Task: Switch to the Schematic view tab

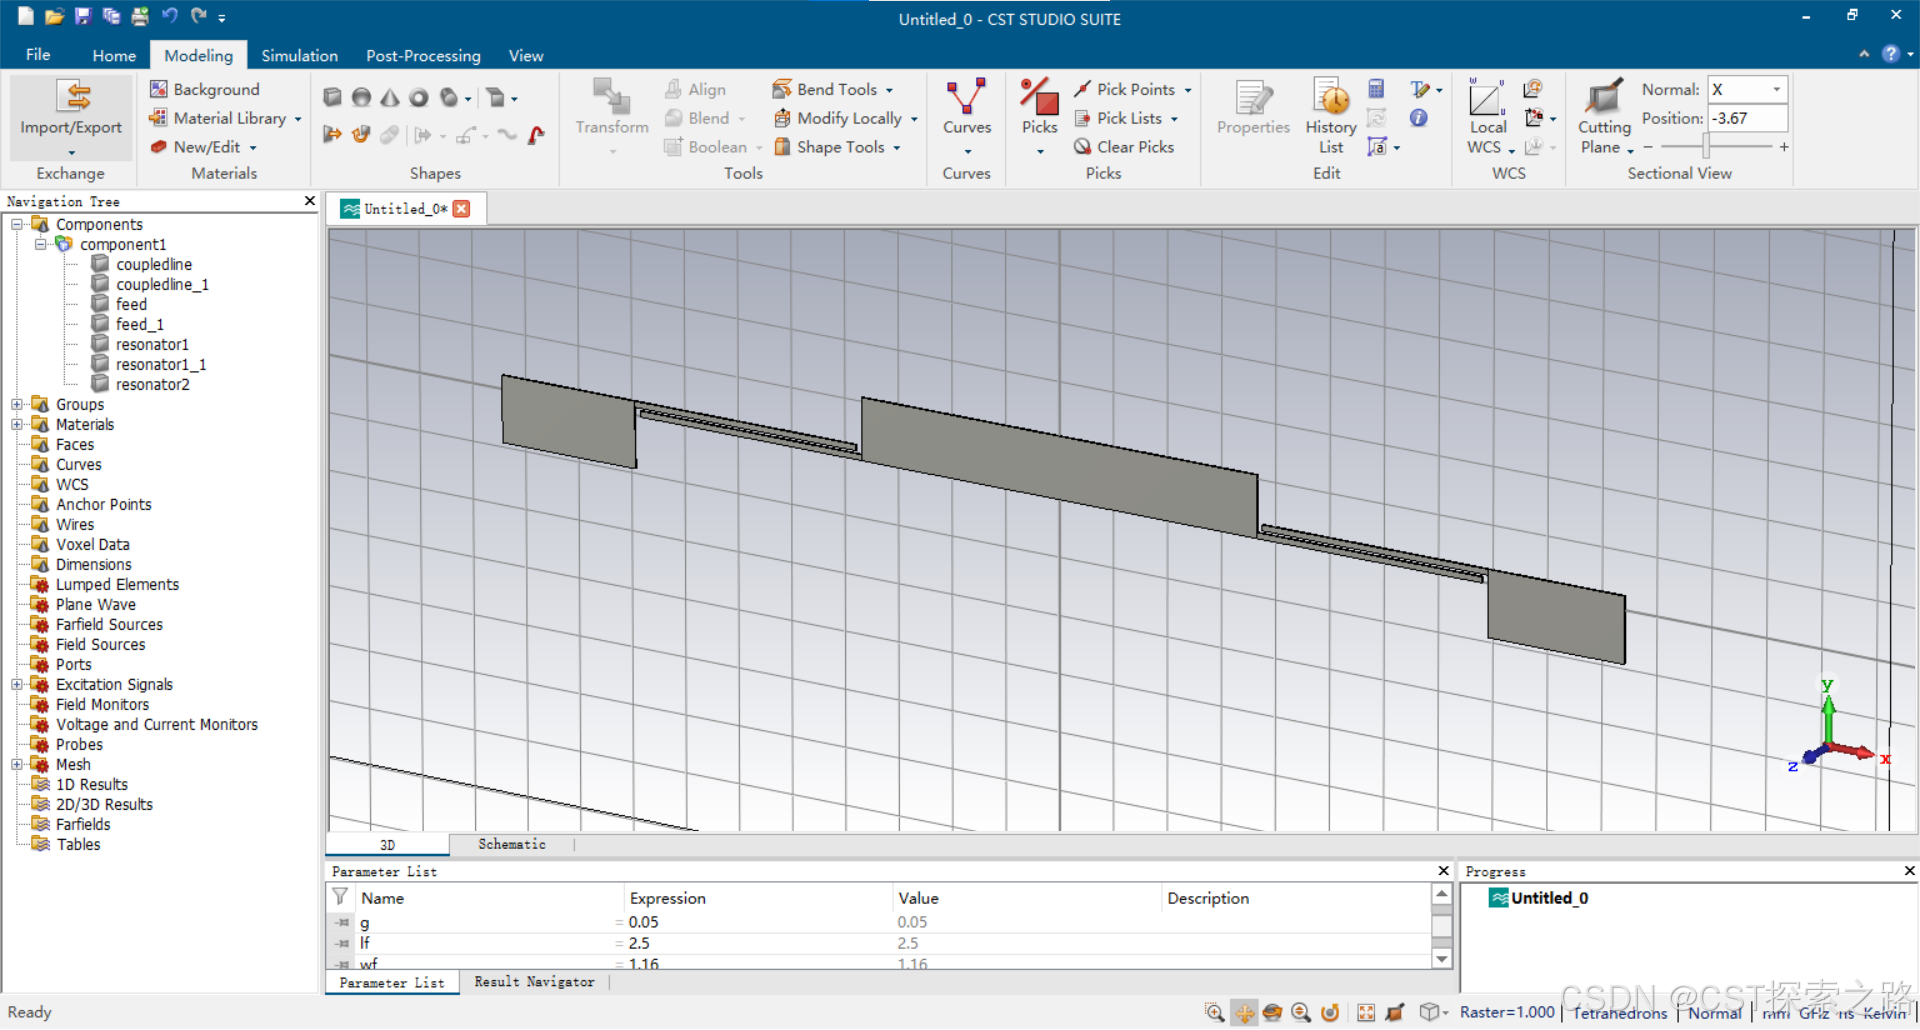Action: (512, 844)
